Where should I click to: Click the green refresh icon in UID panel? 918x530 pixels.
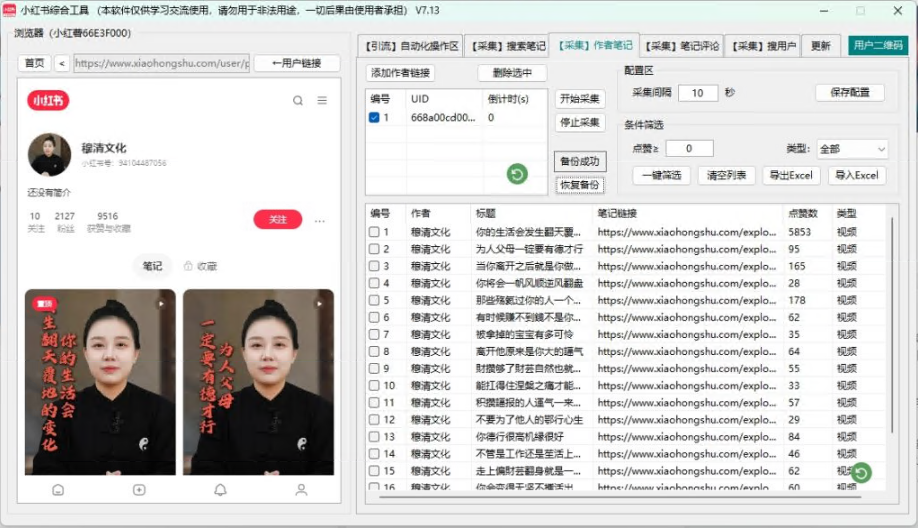coord(517,174)
